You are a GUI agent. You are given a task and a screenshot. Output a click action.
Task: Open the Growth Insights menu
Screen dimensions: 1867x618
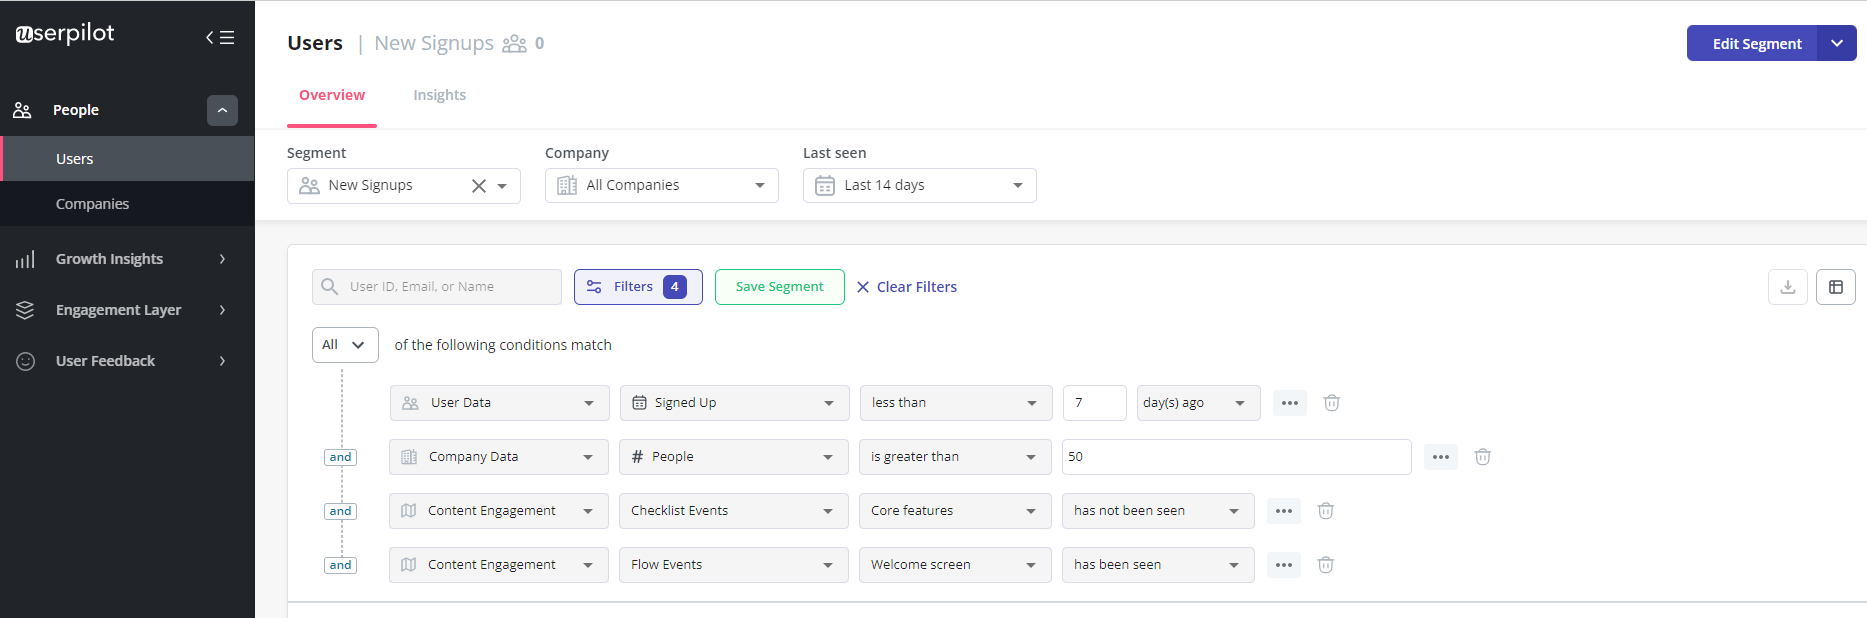coord(109,259)
